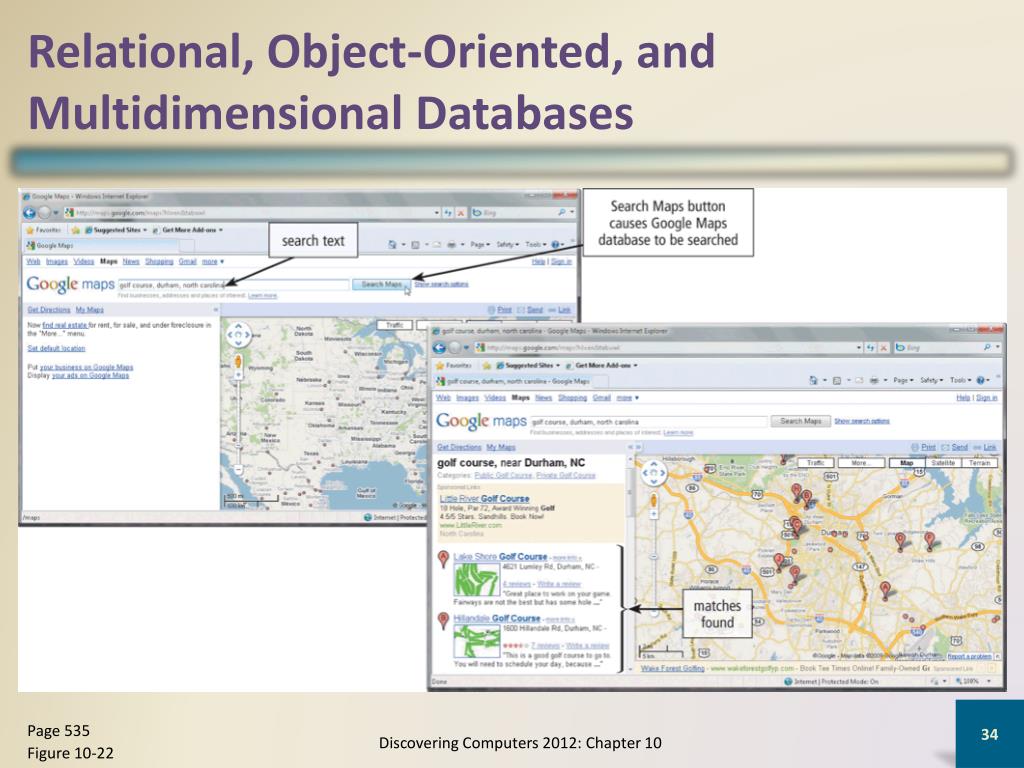Click Refresh icon in front window address bar
The image size is (1024, 768).
coord(871,348)
